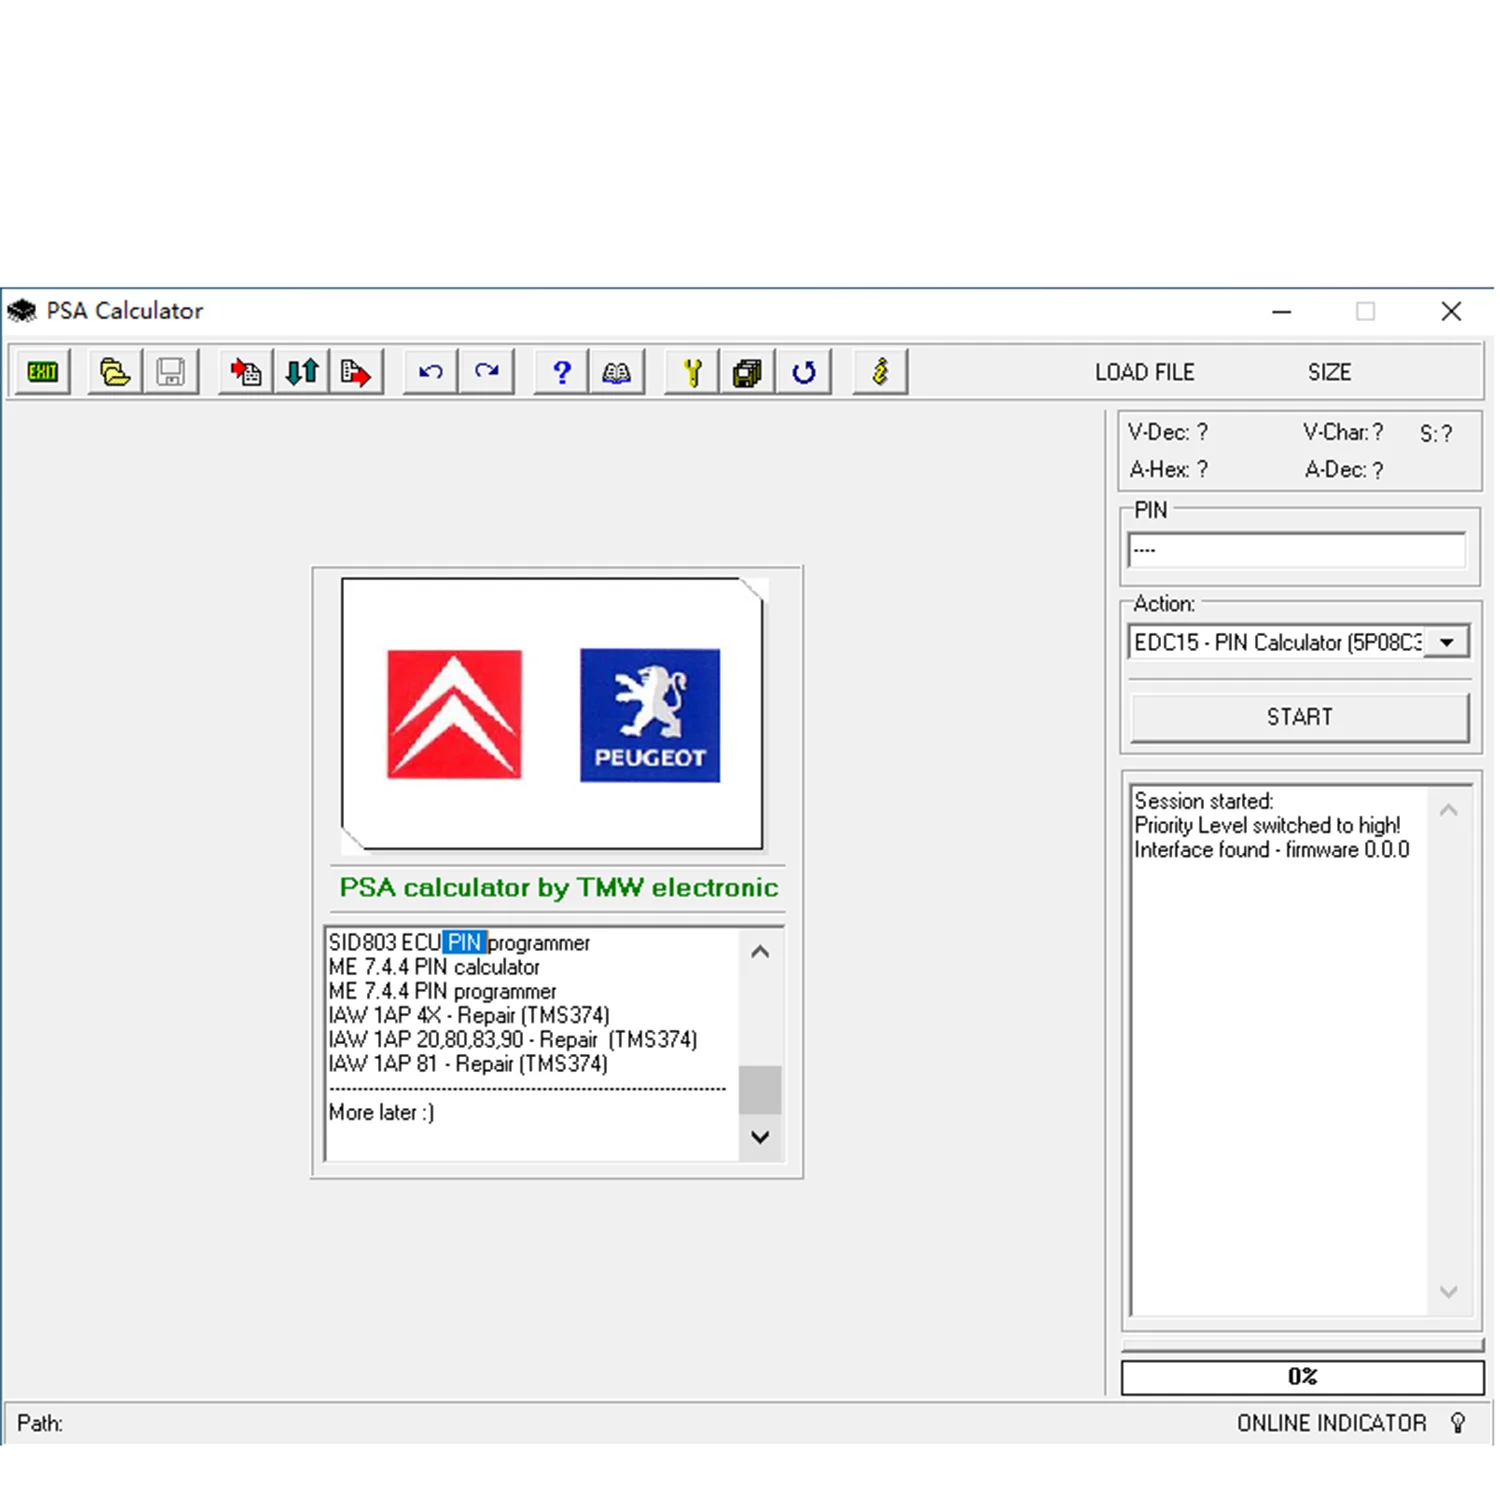
Task: Click the 'A-Hex: ?' value
Action: click(x=1169, y=469)
